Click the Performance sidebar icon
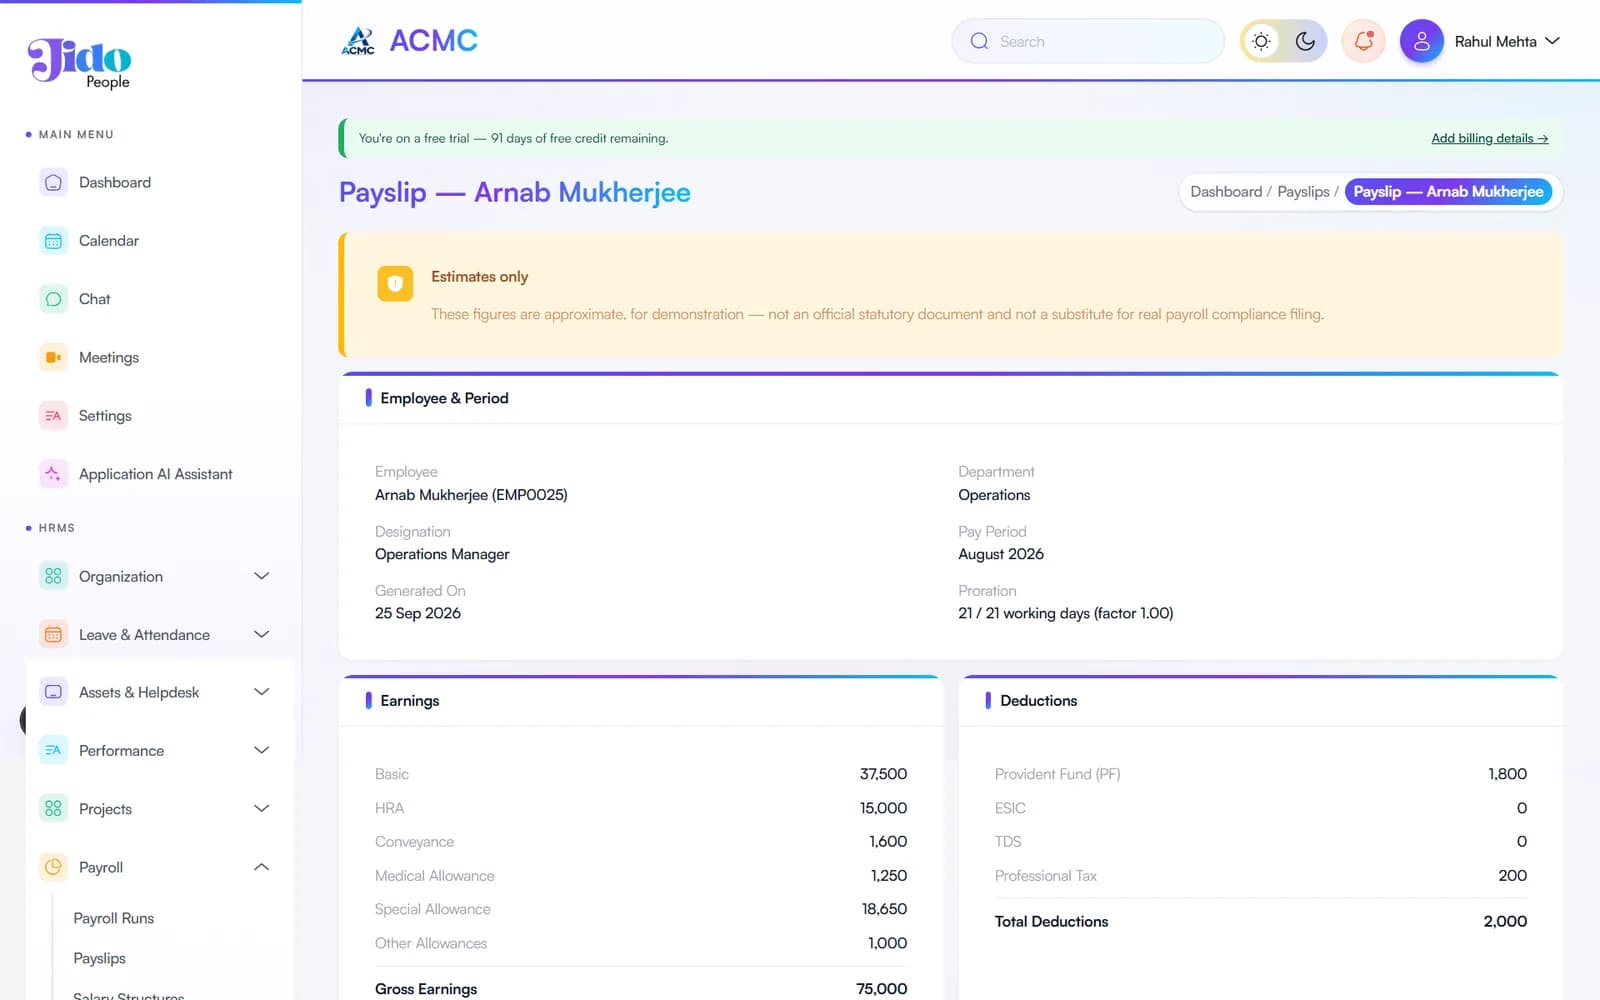 coord(53,751)
